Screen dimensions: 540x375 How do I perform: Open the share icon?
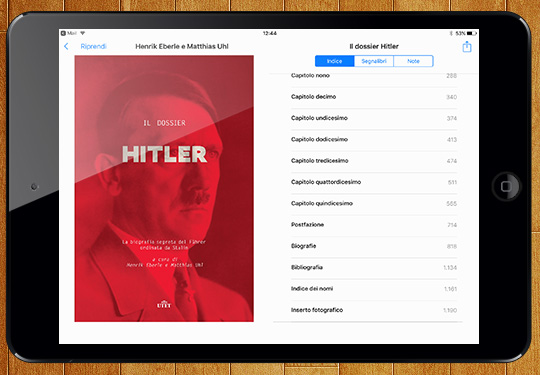click(x=467, y=46)
